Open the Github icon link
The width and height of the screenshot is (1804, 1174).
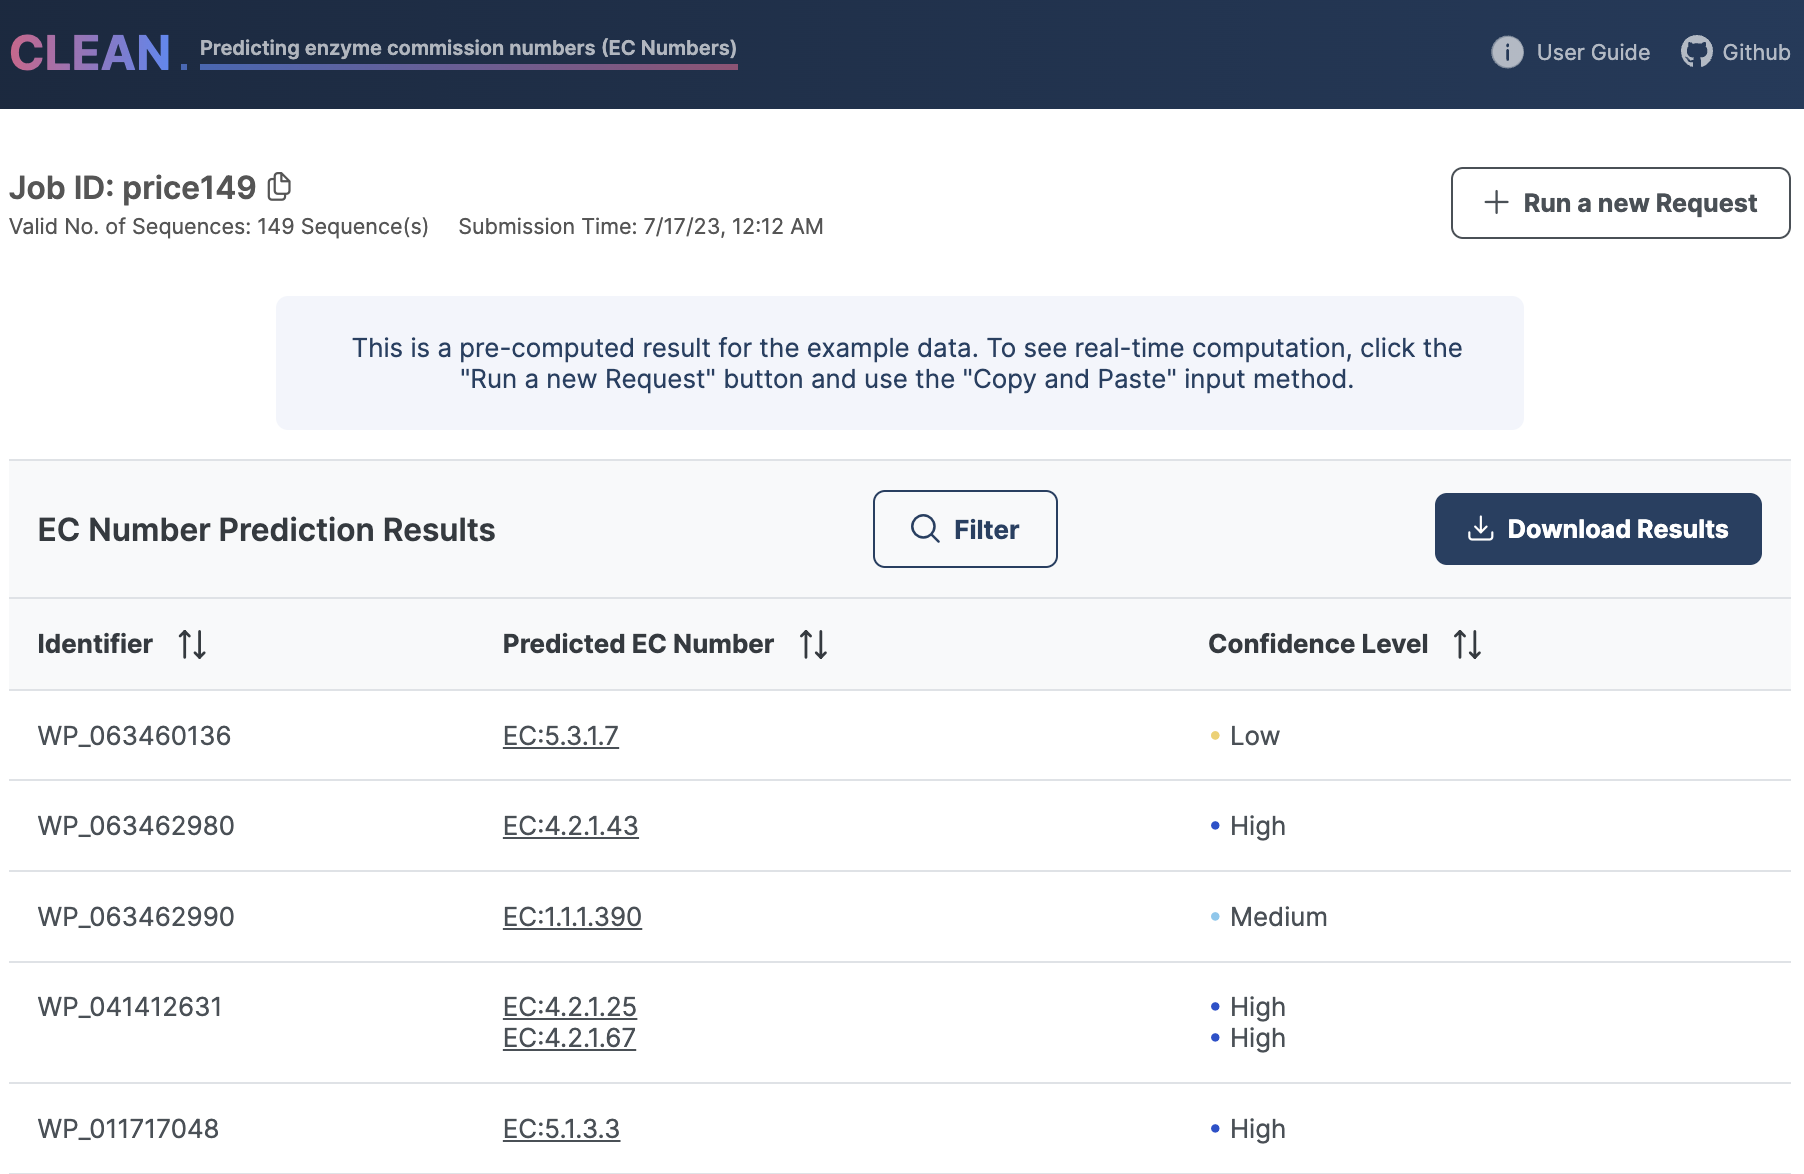1696,52
